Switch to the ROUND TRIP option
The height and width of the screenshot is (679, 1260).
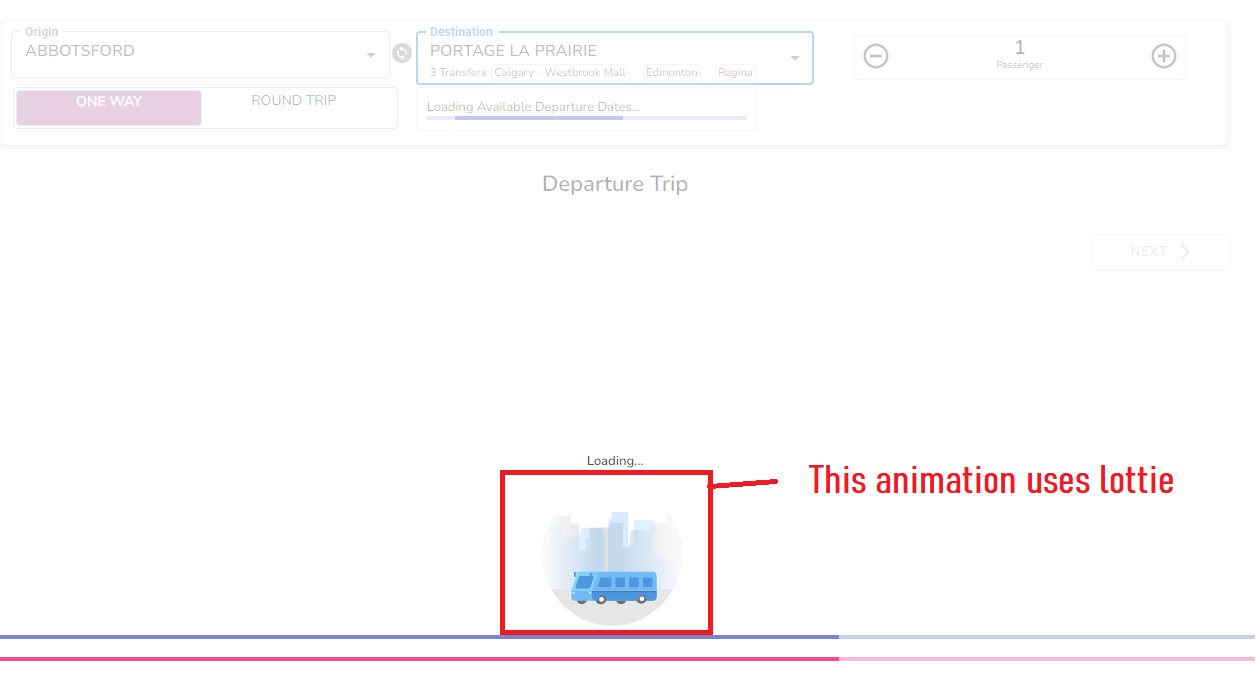pos(293,100)
